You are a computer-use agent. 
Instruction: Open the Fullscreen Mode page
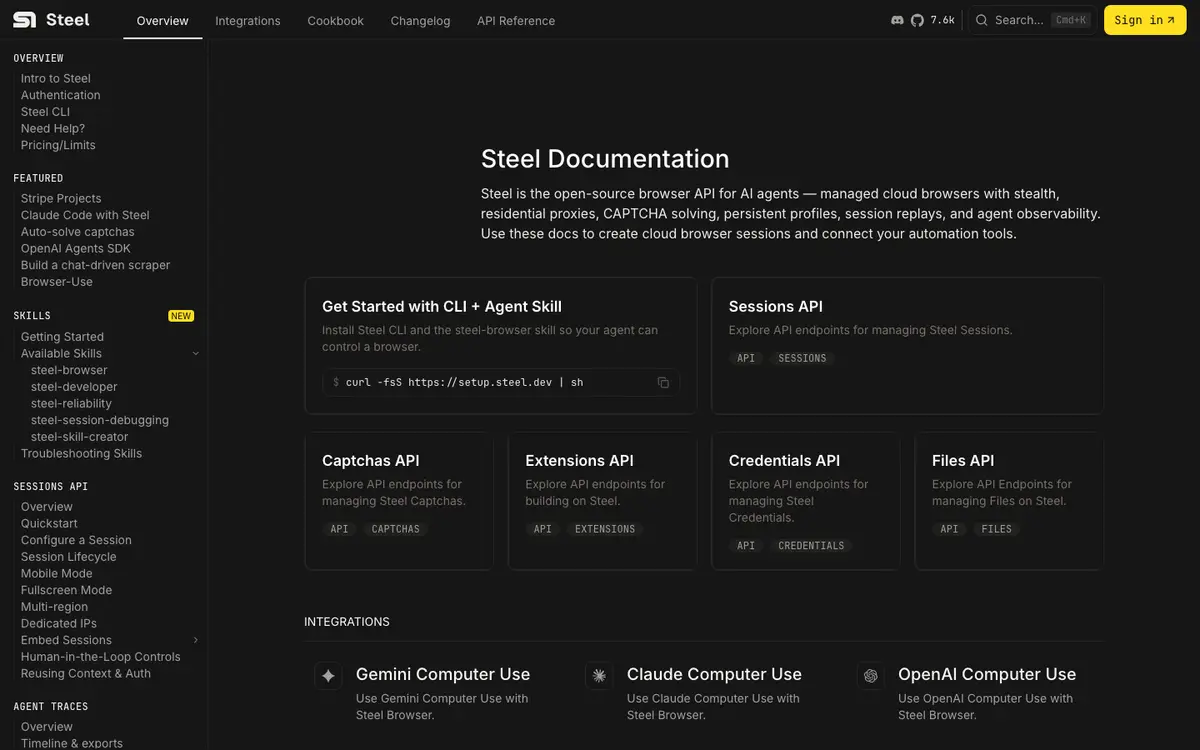pos(67,590)
